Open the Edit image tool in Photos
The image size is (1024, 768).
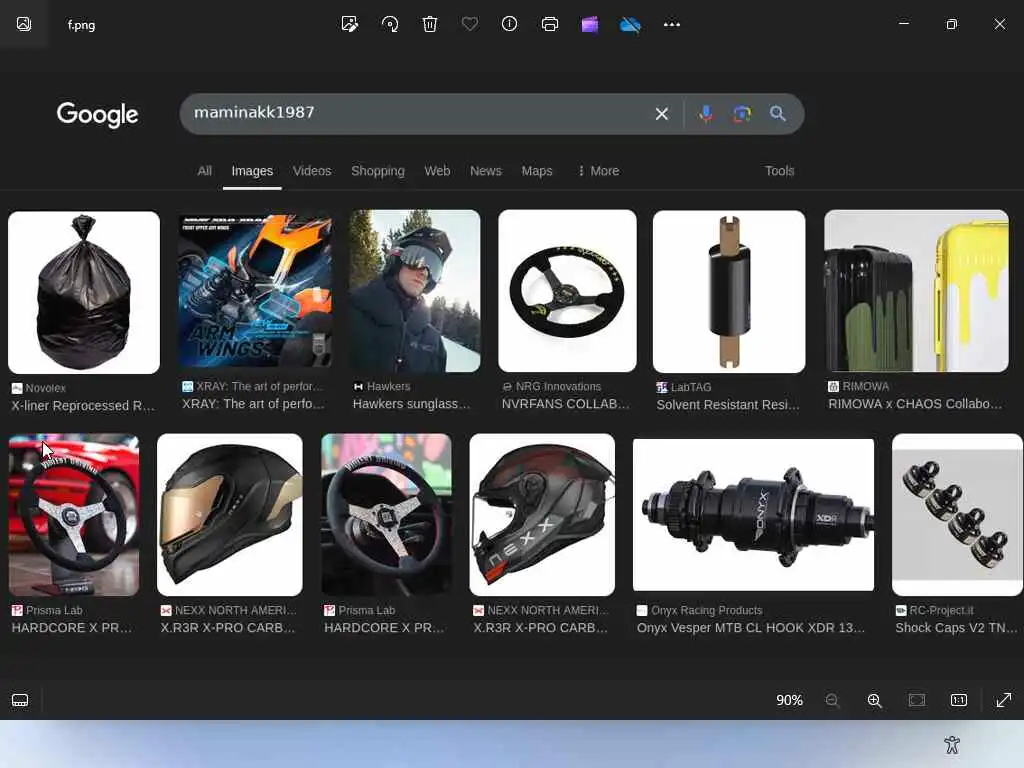point(349,24)
